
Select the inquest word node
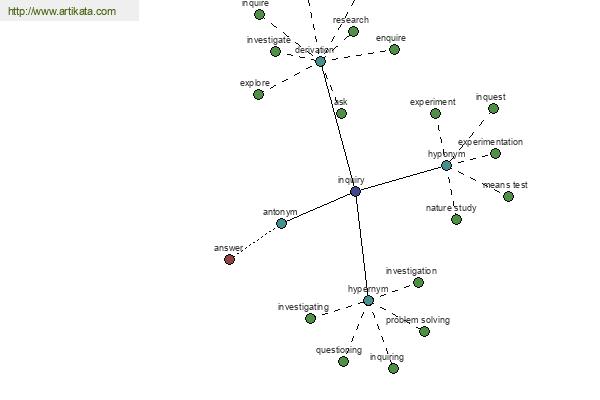(493, 108)
